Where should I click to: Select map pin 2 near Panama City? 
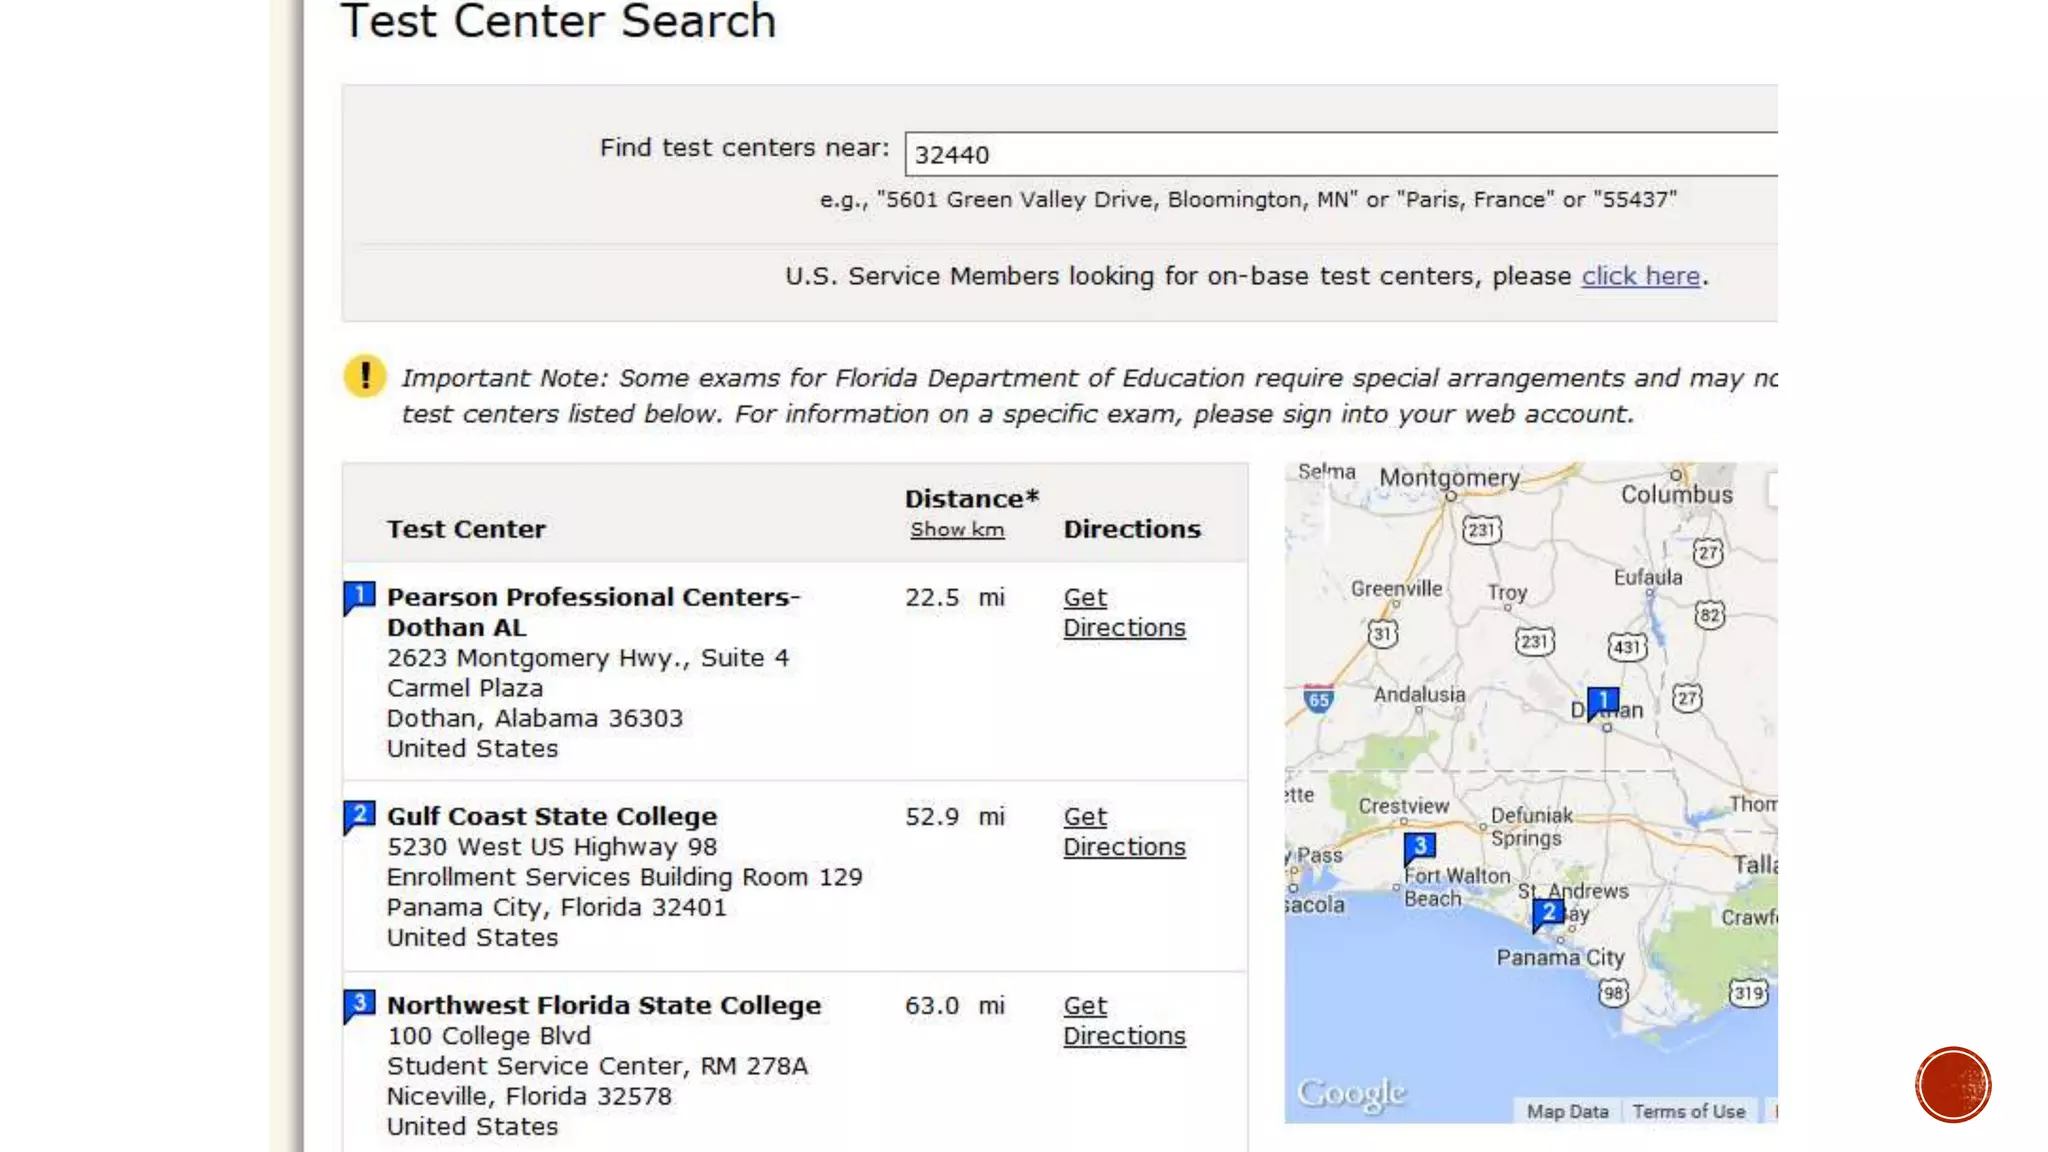[x=1547, y=913]
